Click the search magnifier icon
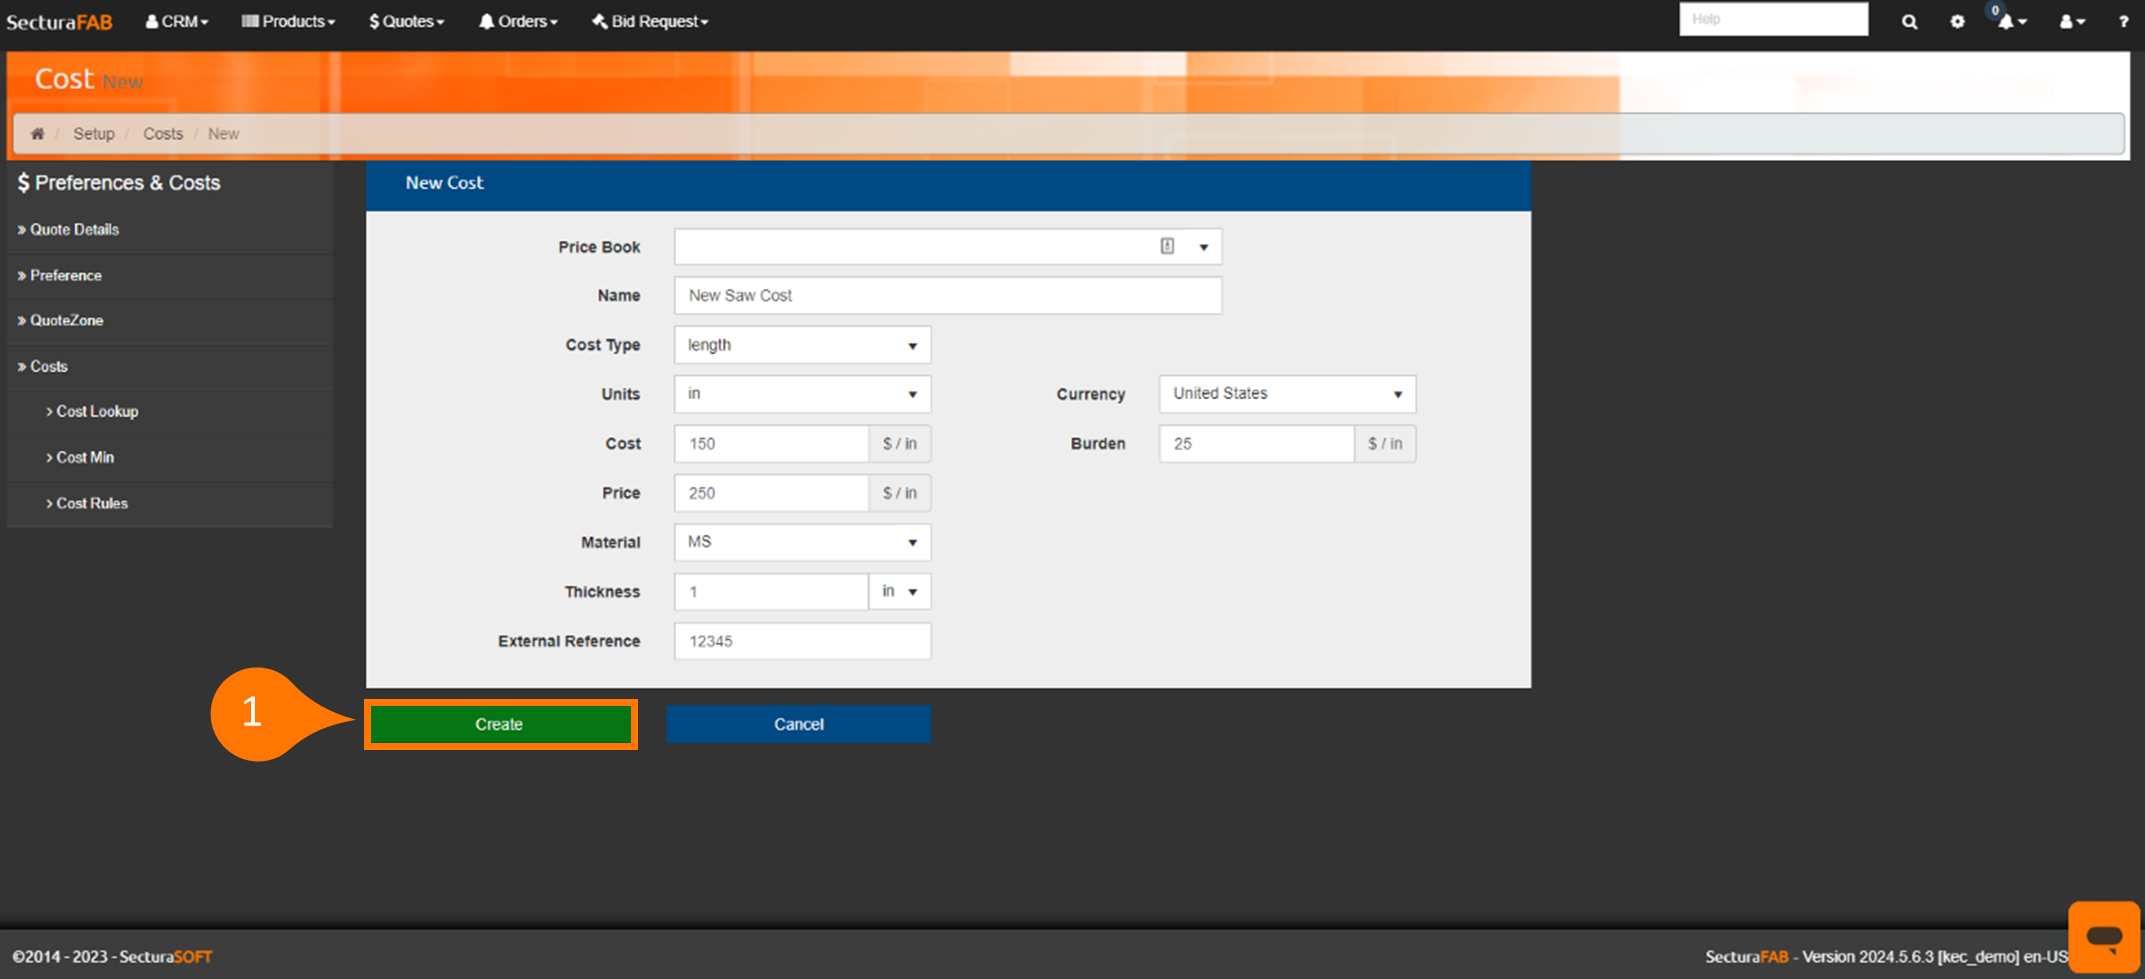This screenshot has width=2145, height=979. coord(1909,21)
